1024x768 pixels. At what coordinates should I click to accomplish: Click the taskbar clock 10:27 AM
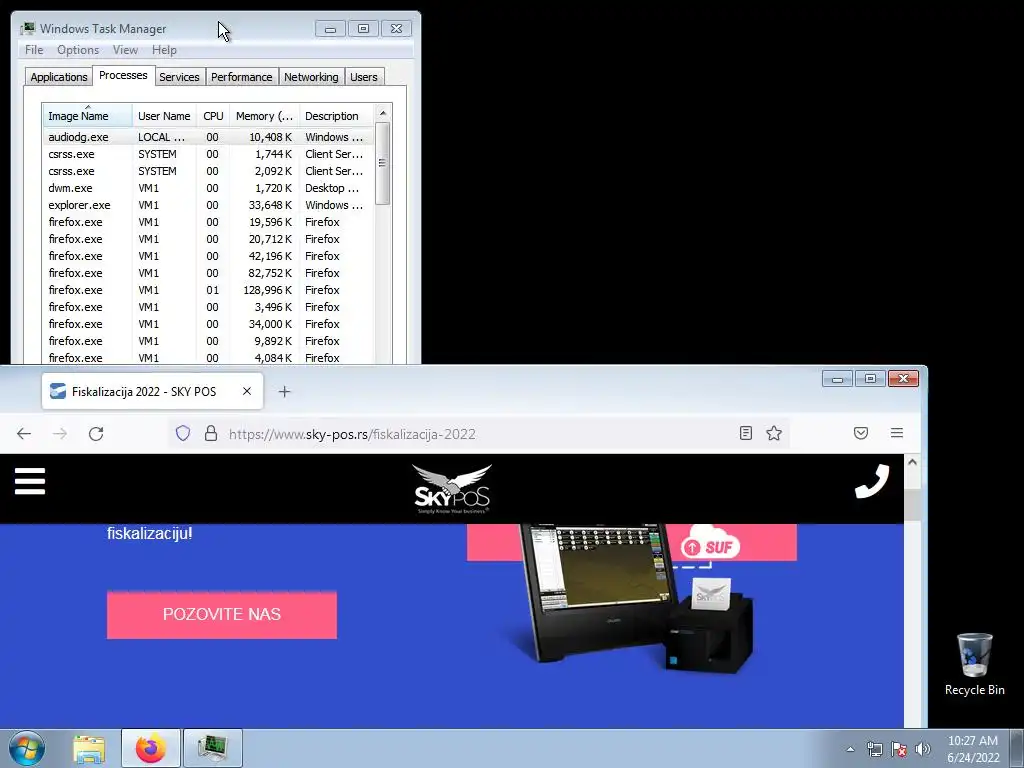click(973, 749)
